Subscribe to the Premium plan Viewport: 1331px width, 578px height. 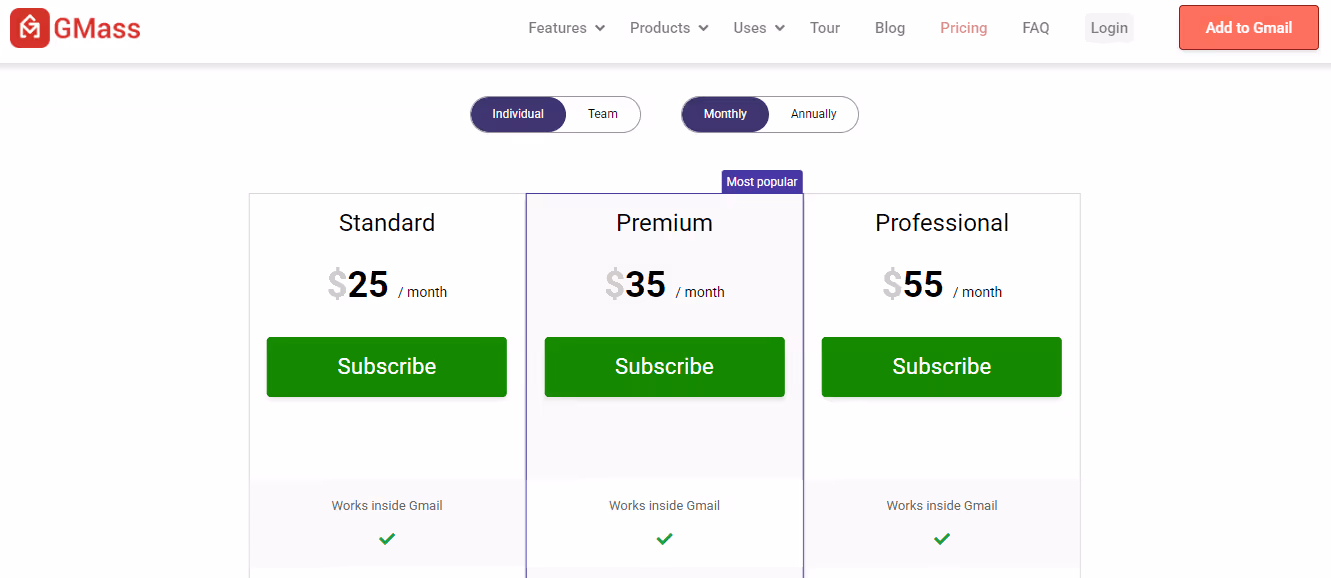(x=664, y=367)
